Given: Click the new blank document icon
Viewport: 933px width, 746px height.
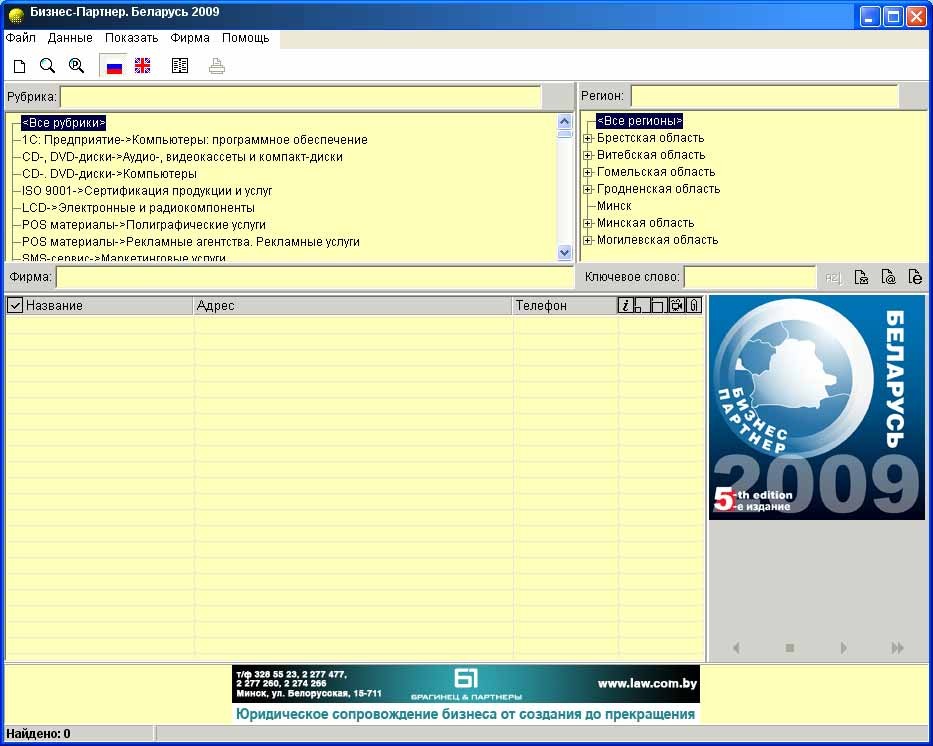Looking at the screenshot, I should [x=20, y=65].
